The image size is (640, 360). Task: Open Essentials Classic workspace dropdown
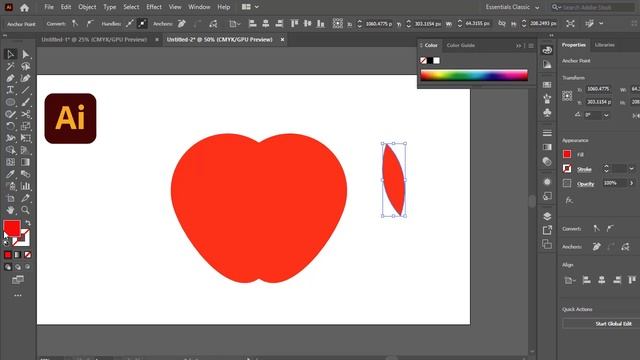coord(512,7)
